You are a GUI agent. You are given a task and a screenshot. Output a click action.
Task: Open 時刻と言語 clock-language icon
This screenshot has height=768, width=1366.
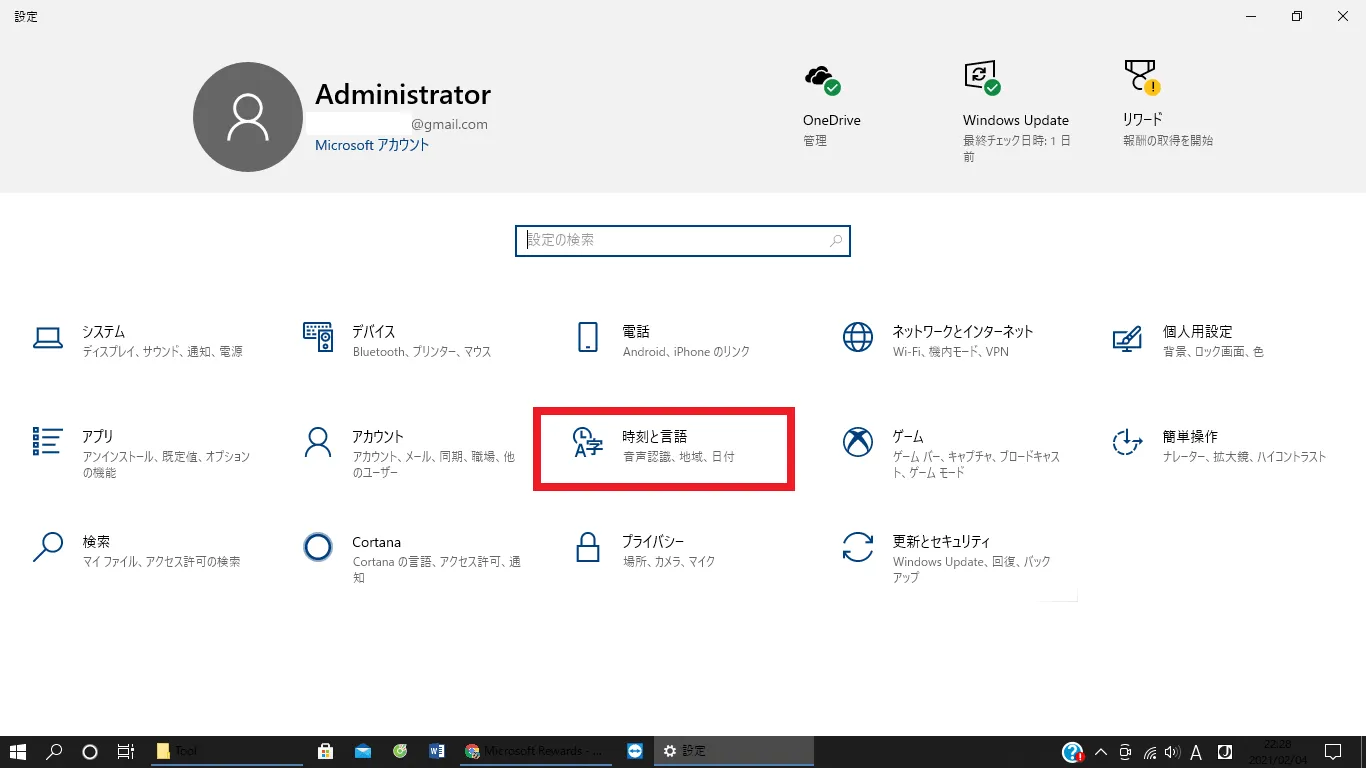(588, 442)
